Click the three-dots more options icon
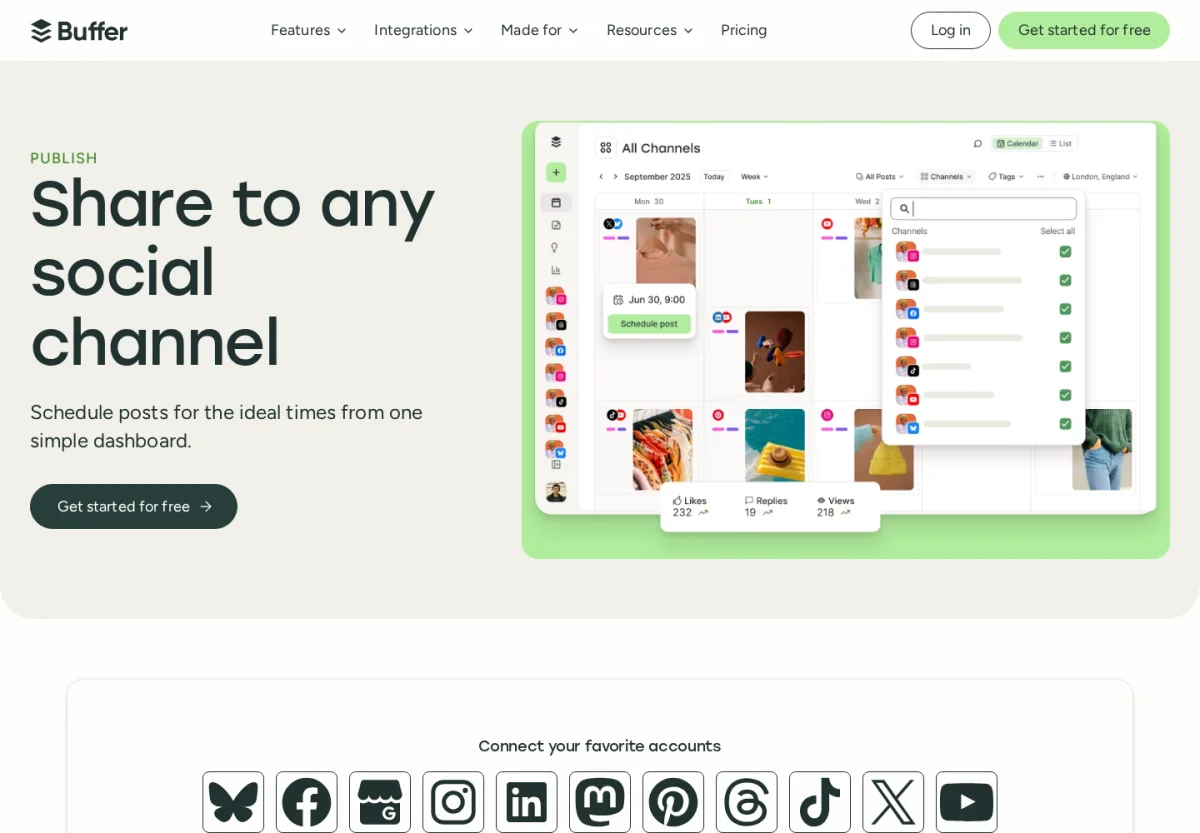1200x833 pixels. [x=1041, y=176]
